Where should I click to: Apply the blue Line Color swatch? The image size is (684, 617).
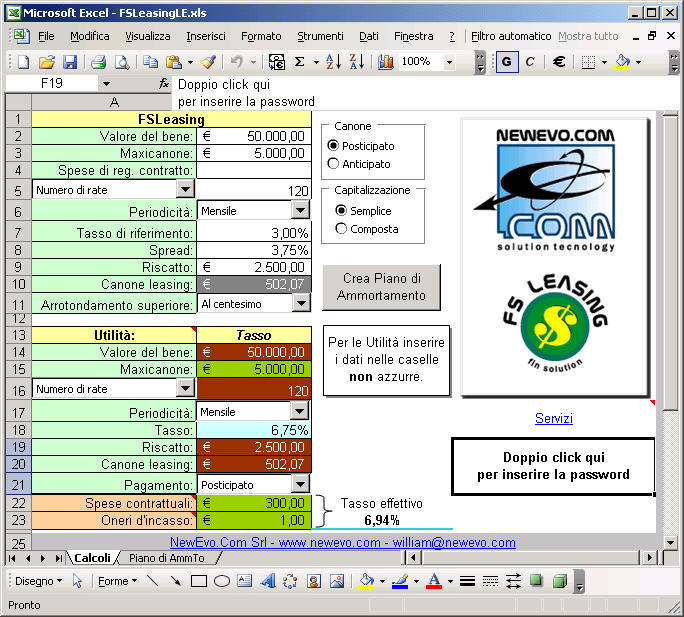coord(400,581)
